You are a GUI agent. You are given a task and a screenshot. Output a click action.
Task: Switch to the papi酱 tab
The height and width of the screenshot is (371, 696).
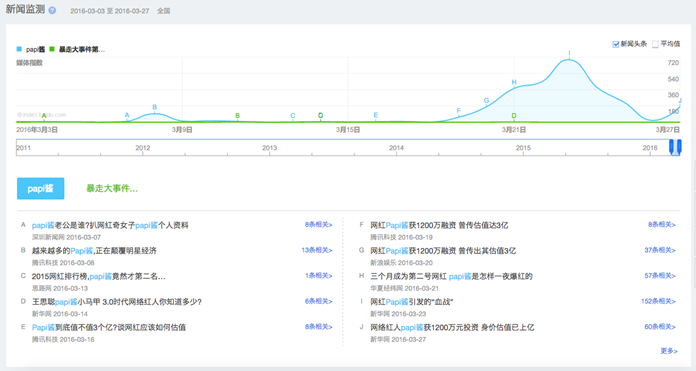pos(40,189)
